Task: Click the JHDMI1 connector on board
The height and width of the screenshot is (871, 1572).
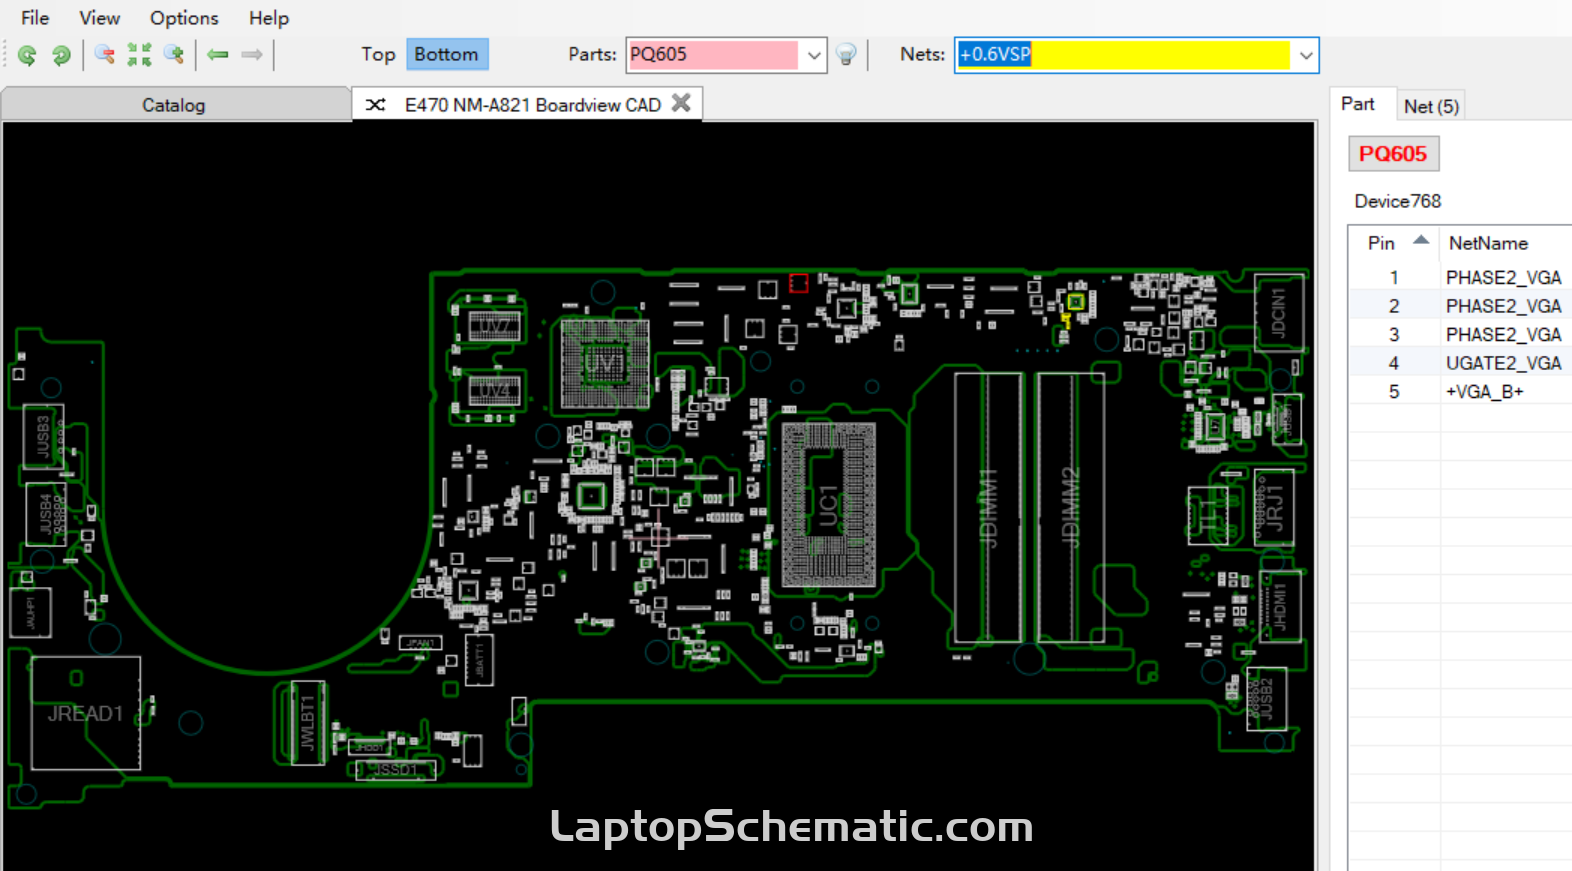Action: tap(1280, 606)
